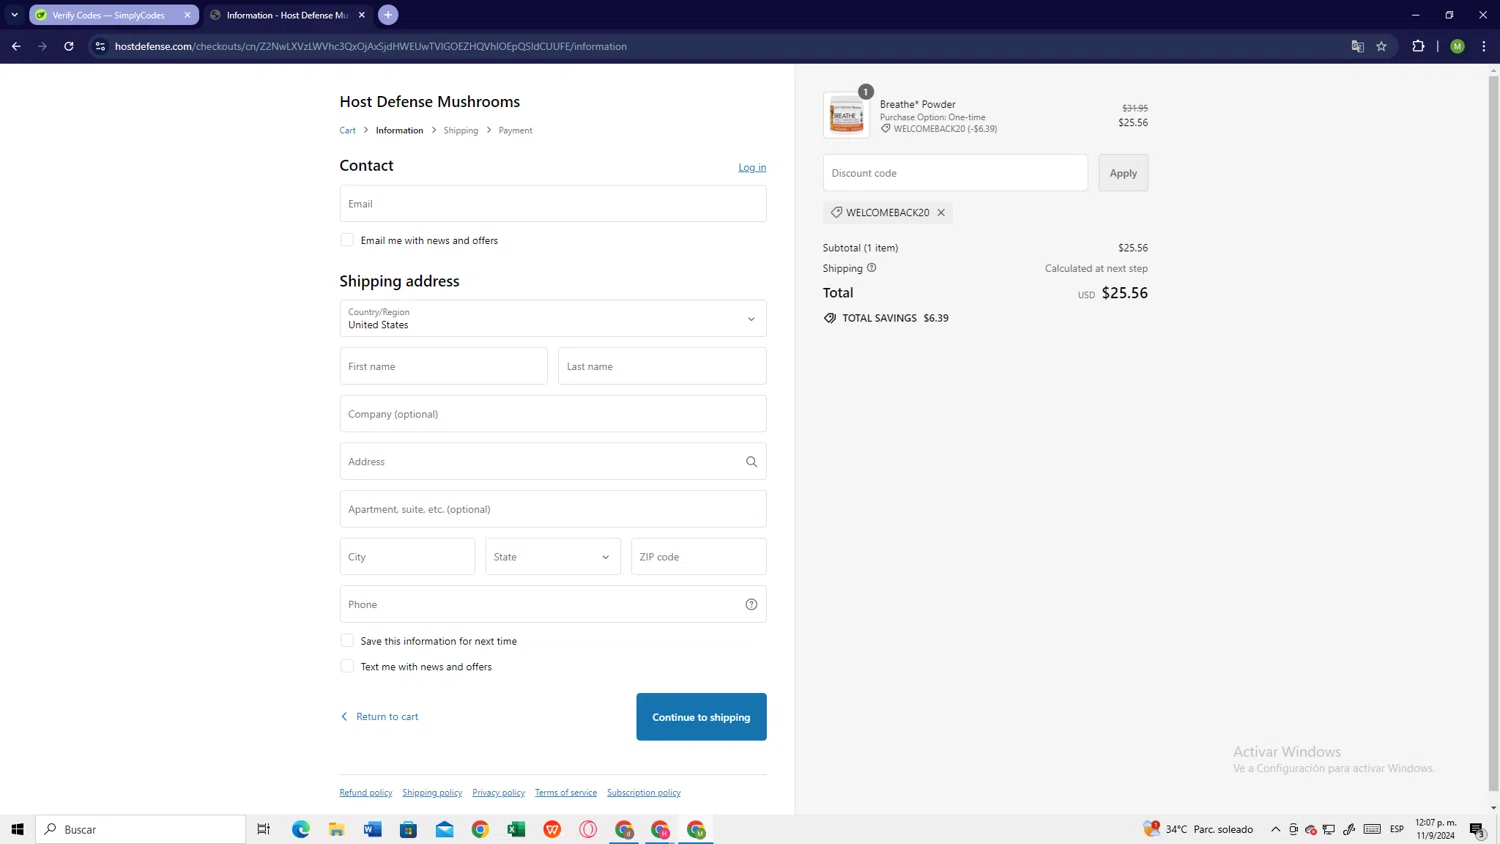Screen dimensions: 1500x844
Task: Check Text me with news and offers
Action: pos(347,666)
